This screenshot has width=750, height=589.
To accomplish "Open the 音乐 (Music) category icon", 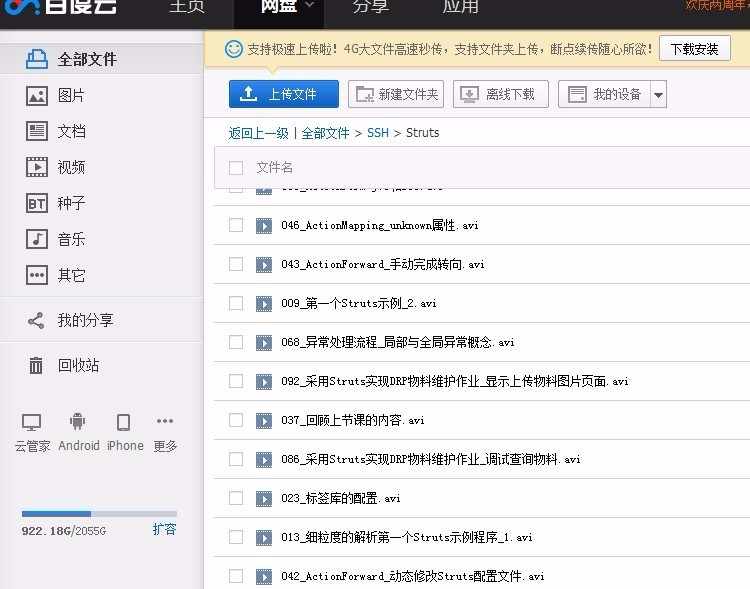I will 36,239.
